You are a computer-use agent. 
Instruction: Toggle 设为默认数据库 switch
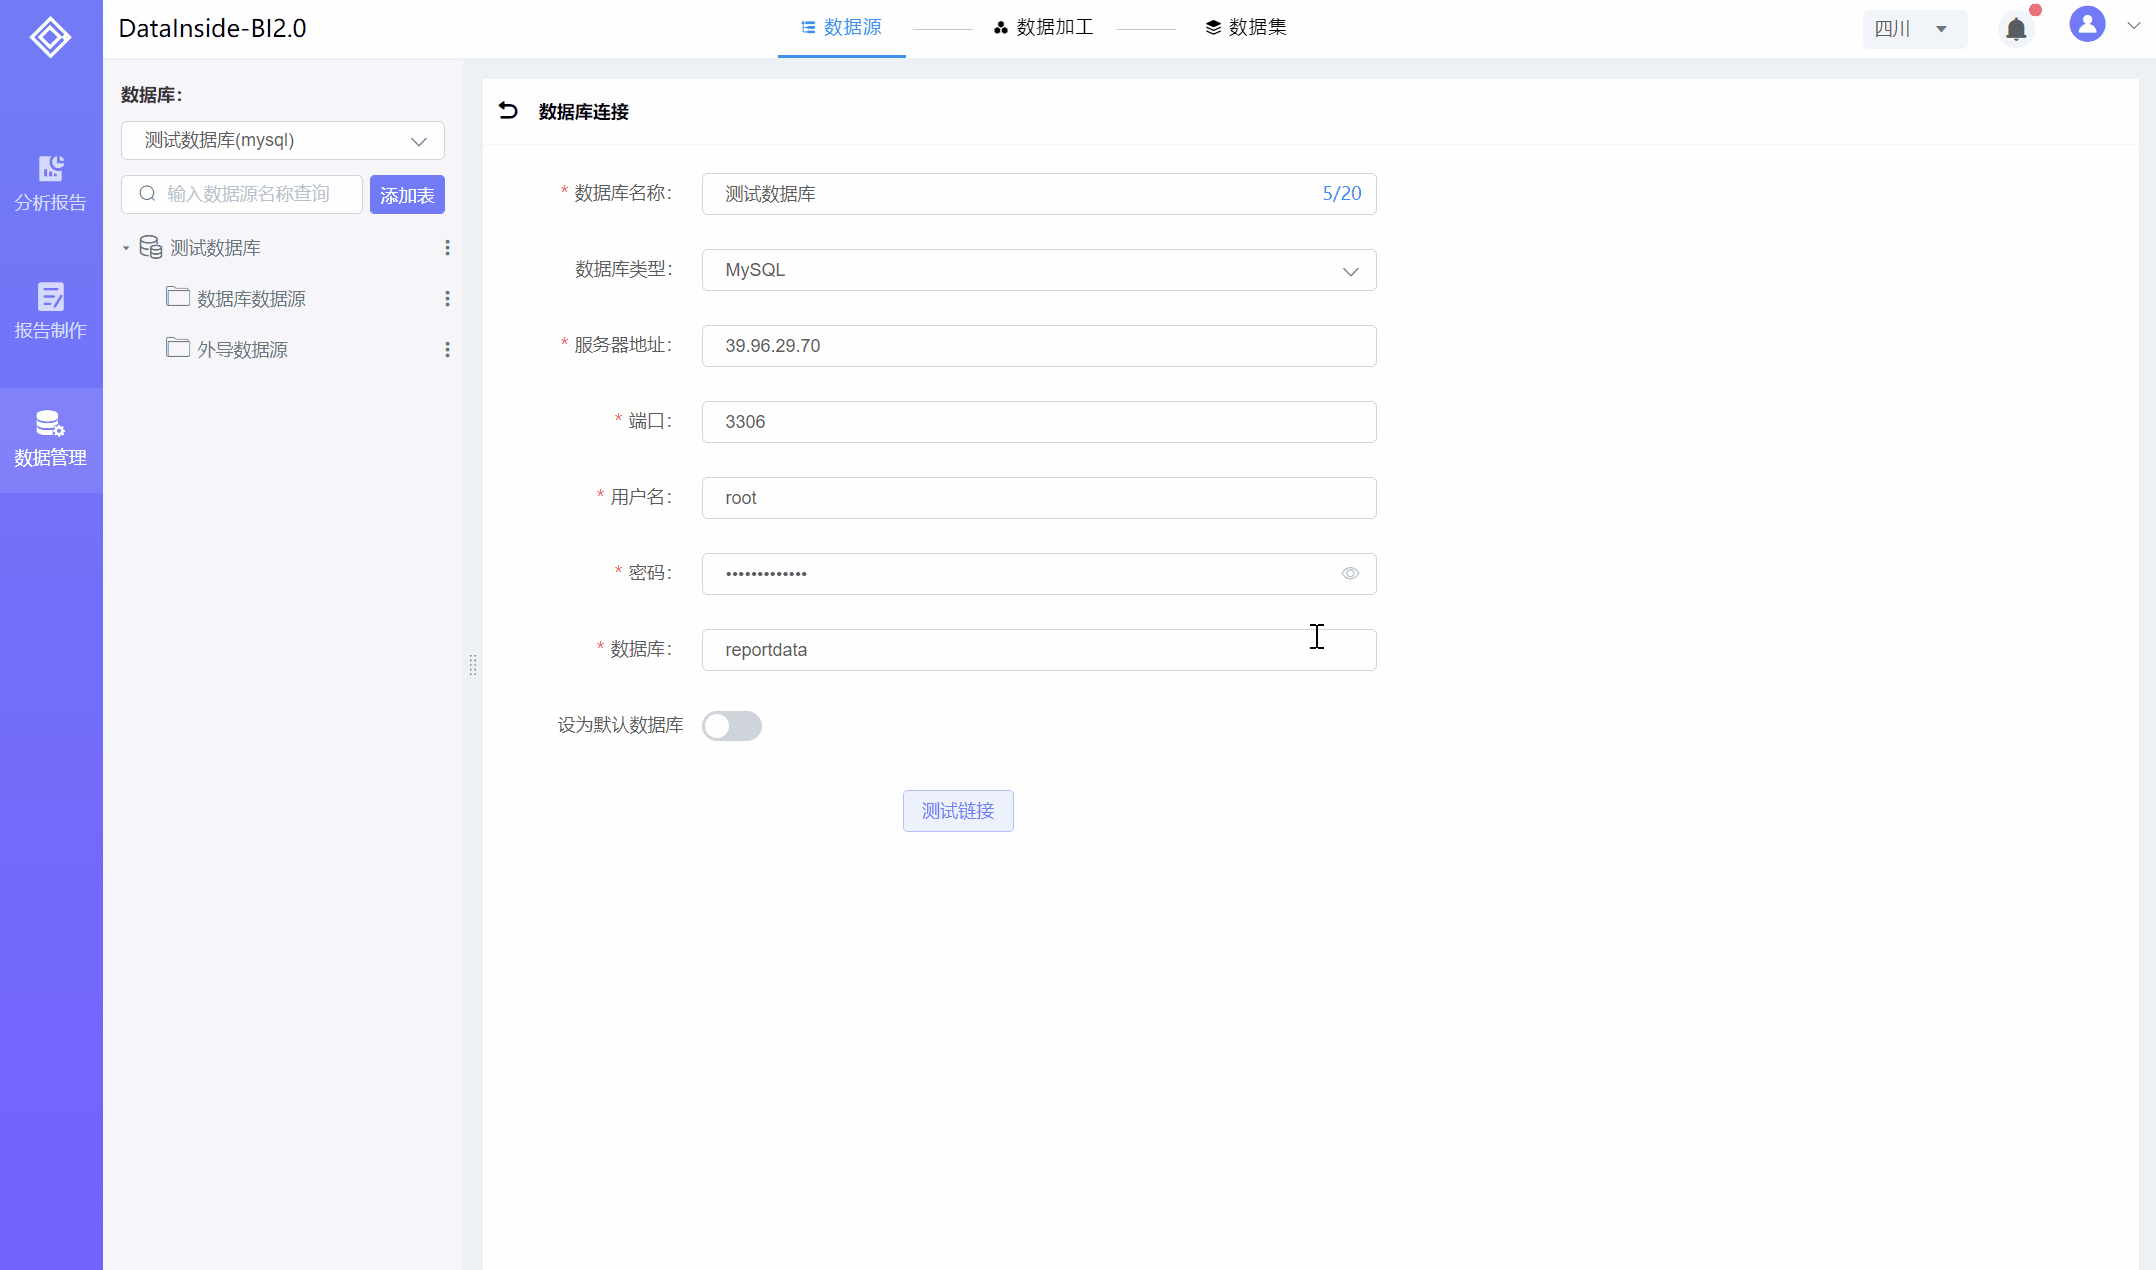pyautogui.click(x=732, y=725)
